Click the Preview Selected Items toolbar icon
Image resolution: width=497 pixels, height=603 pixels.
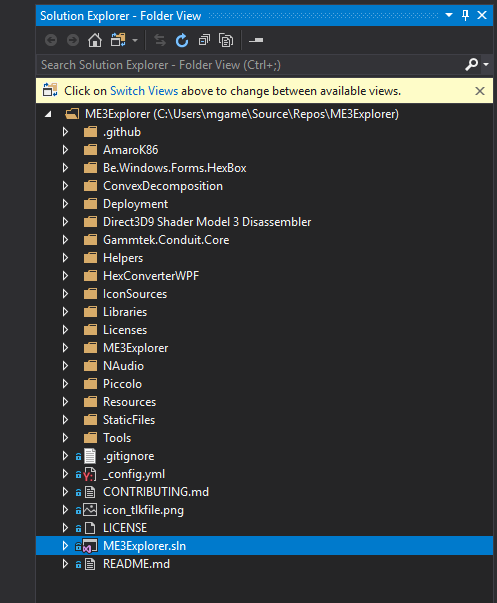pos(256,40)
